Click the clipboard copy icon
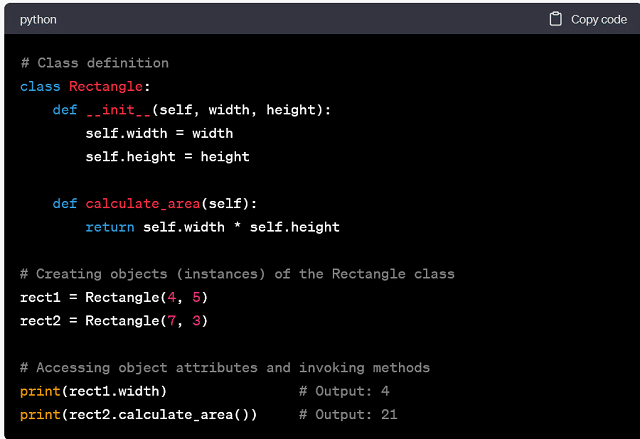Image resolution: width=640 pixels, height=439 pixels. click(556, 19)
